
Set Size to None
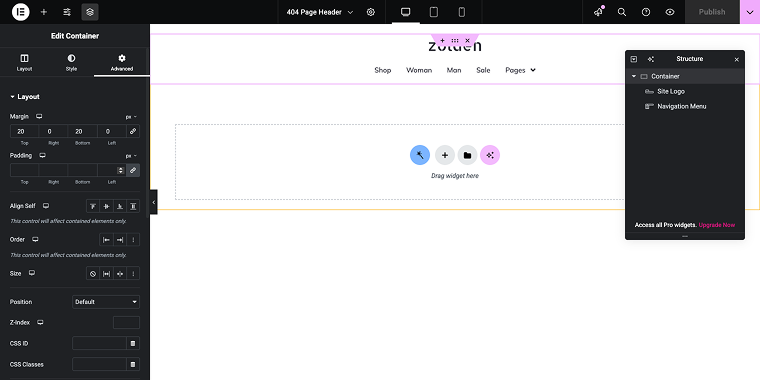[93, 273]
